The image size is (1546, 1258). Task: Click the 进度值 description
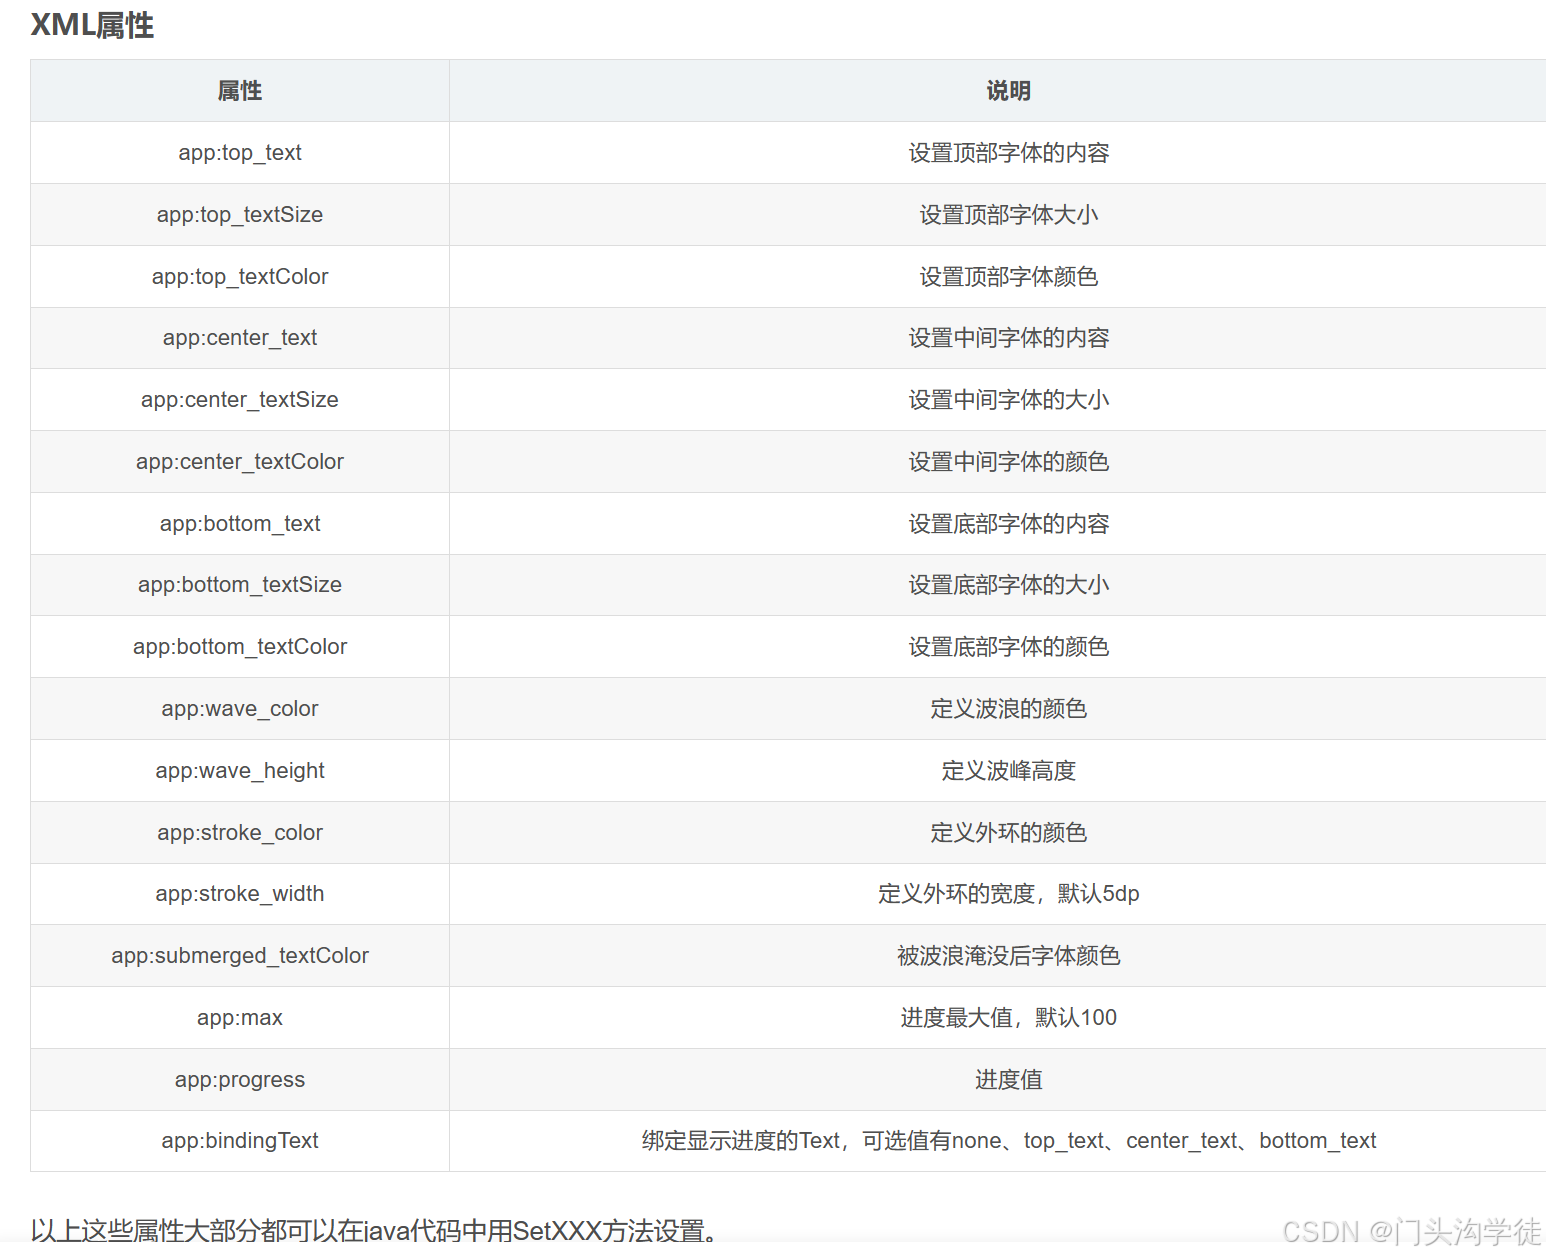1008,1080
